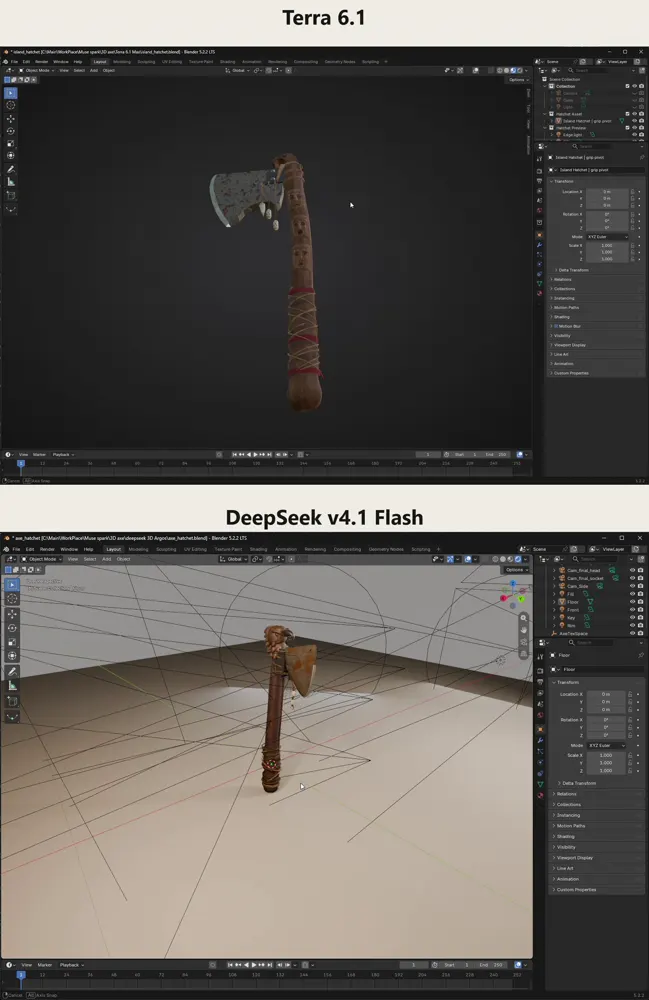This screenshot has width=649, height=1000.
Task: Hide Hatchet Asset collection in Terra 6.1 outliner
Action: [634, 114]
